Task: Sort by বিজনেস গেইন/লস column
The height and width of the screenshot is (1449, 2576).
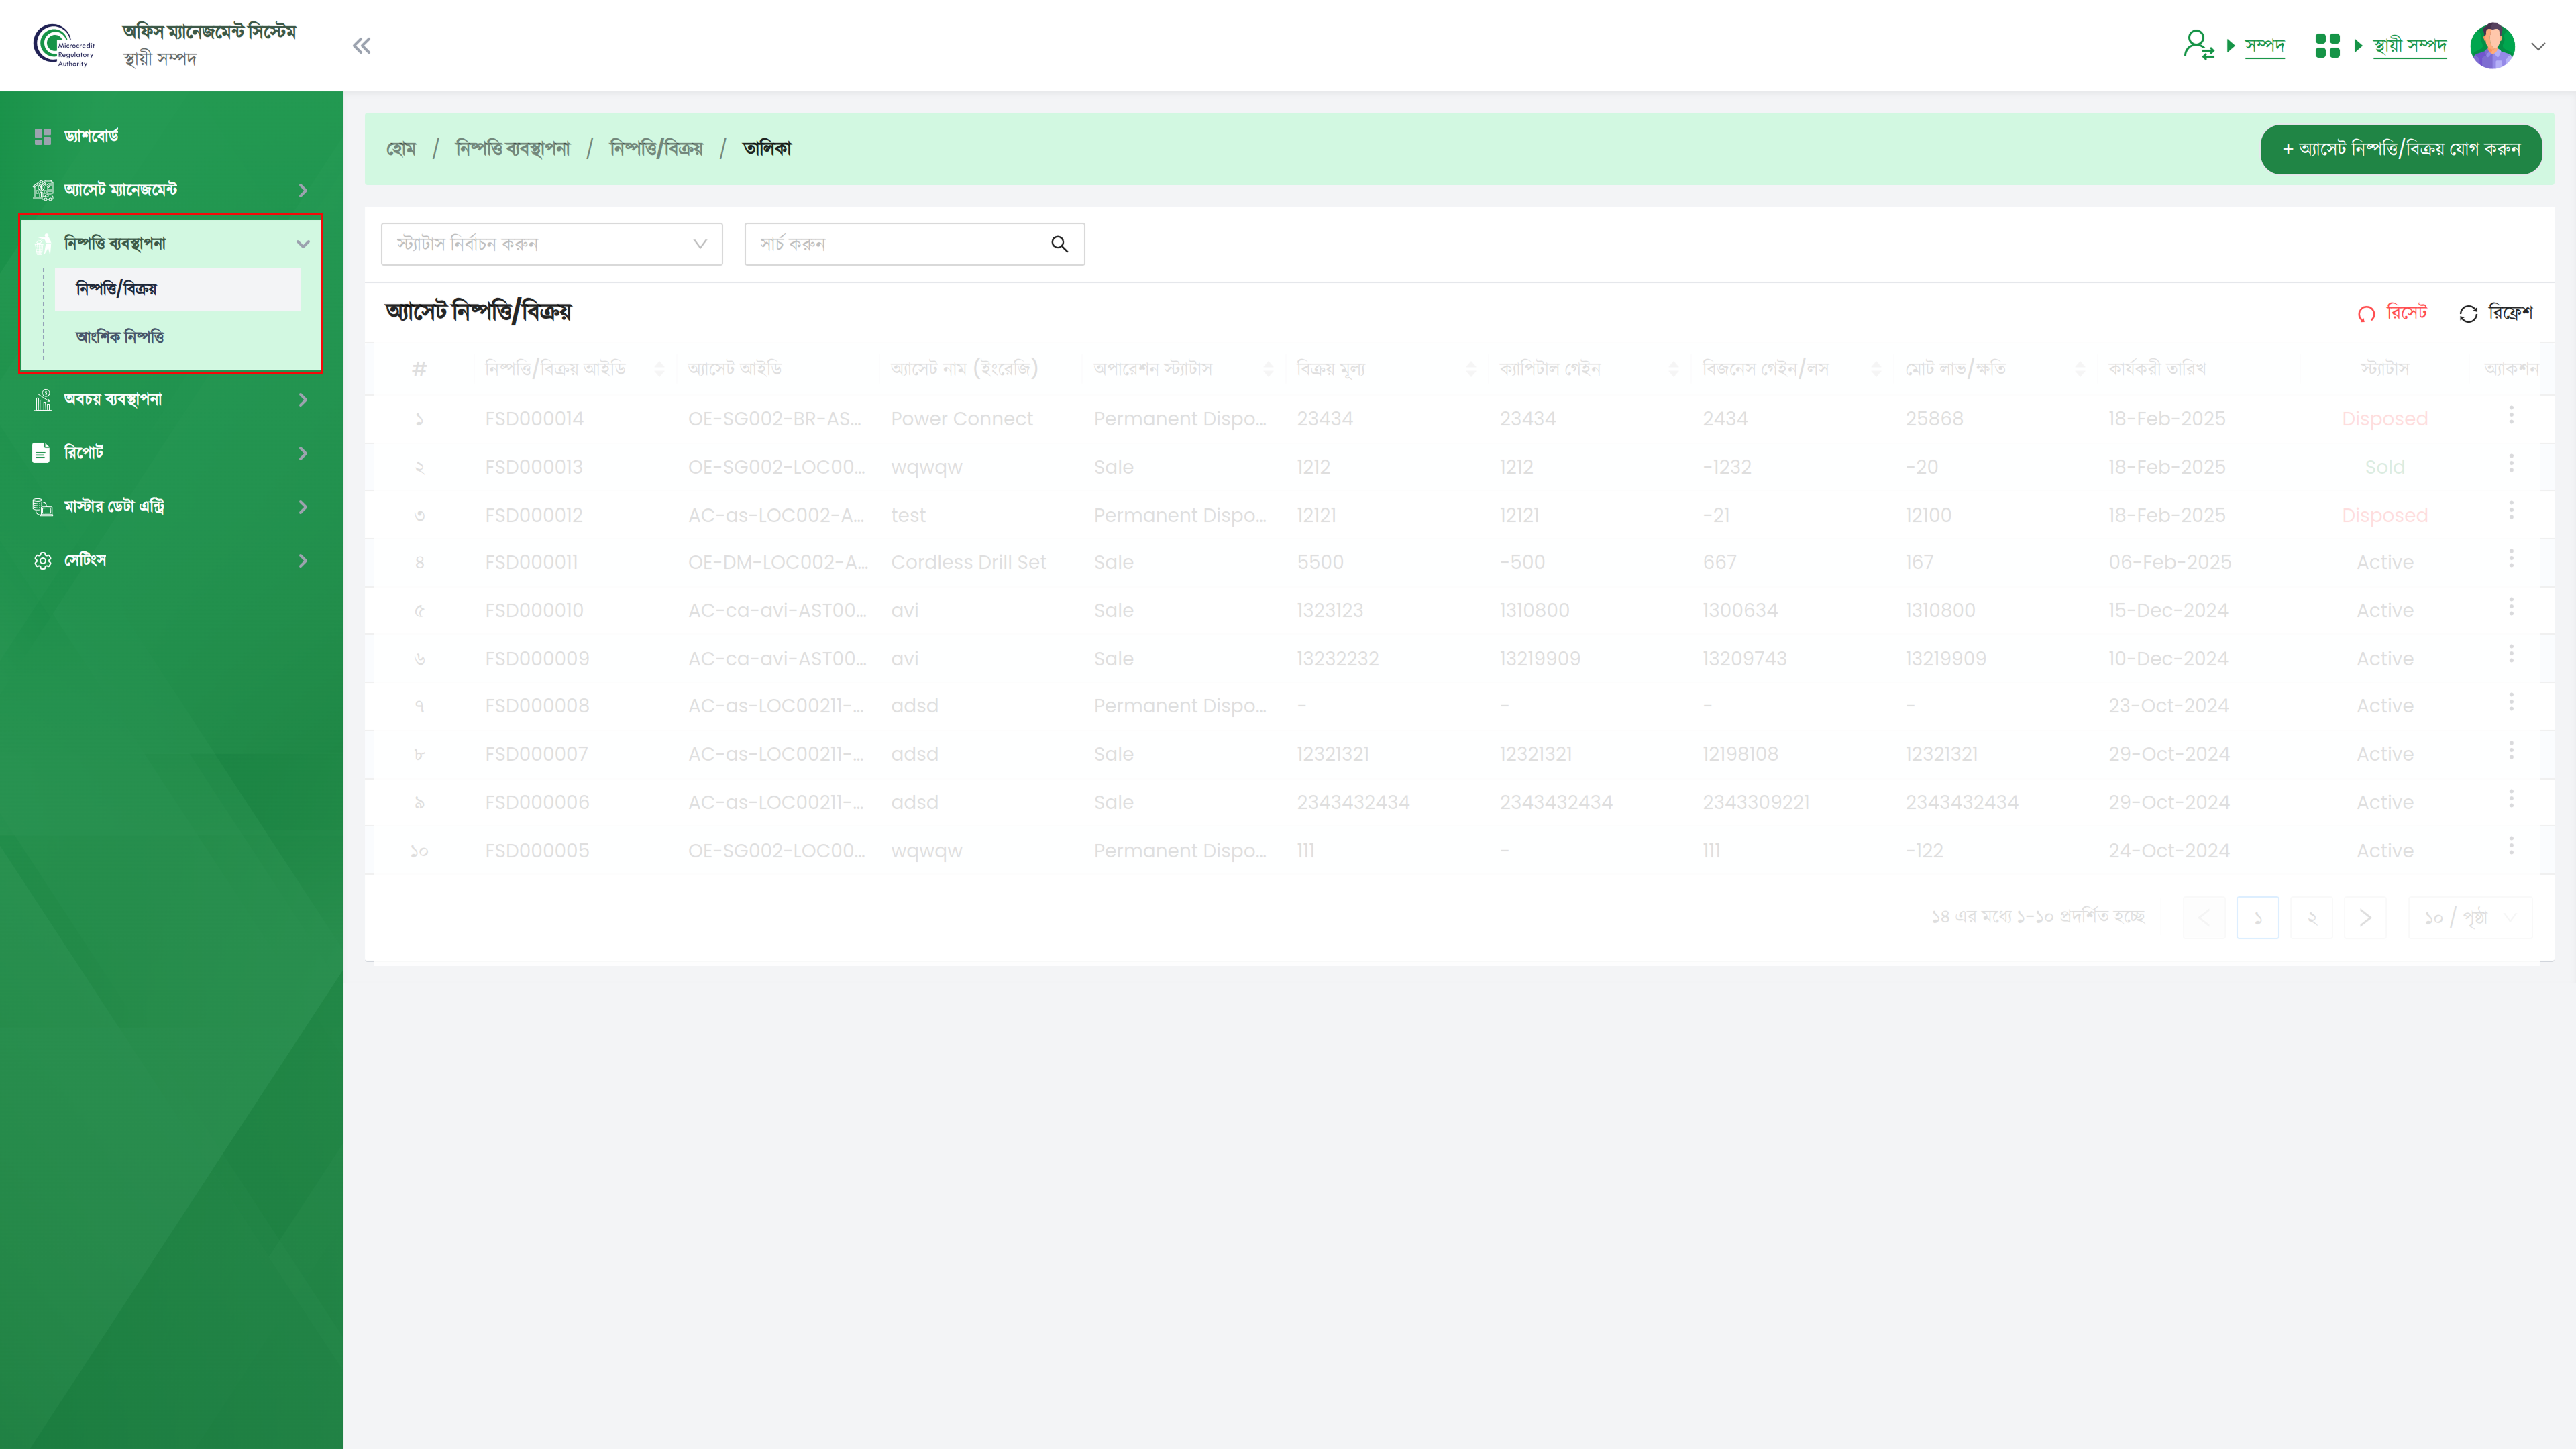Action: (1876, 369)
